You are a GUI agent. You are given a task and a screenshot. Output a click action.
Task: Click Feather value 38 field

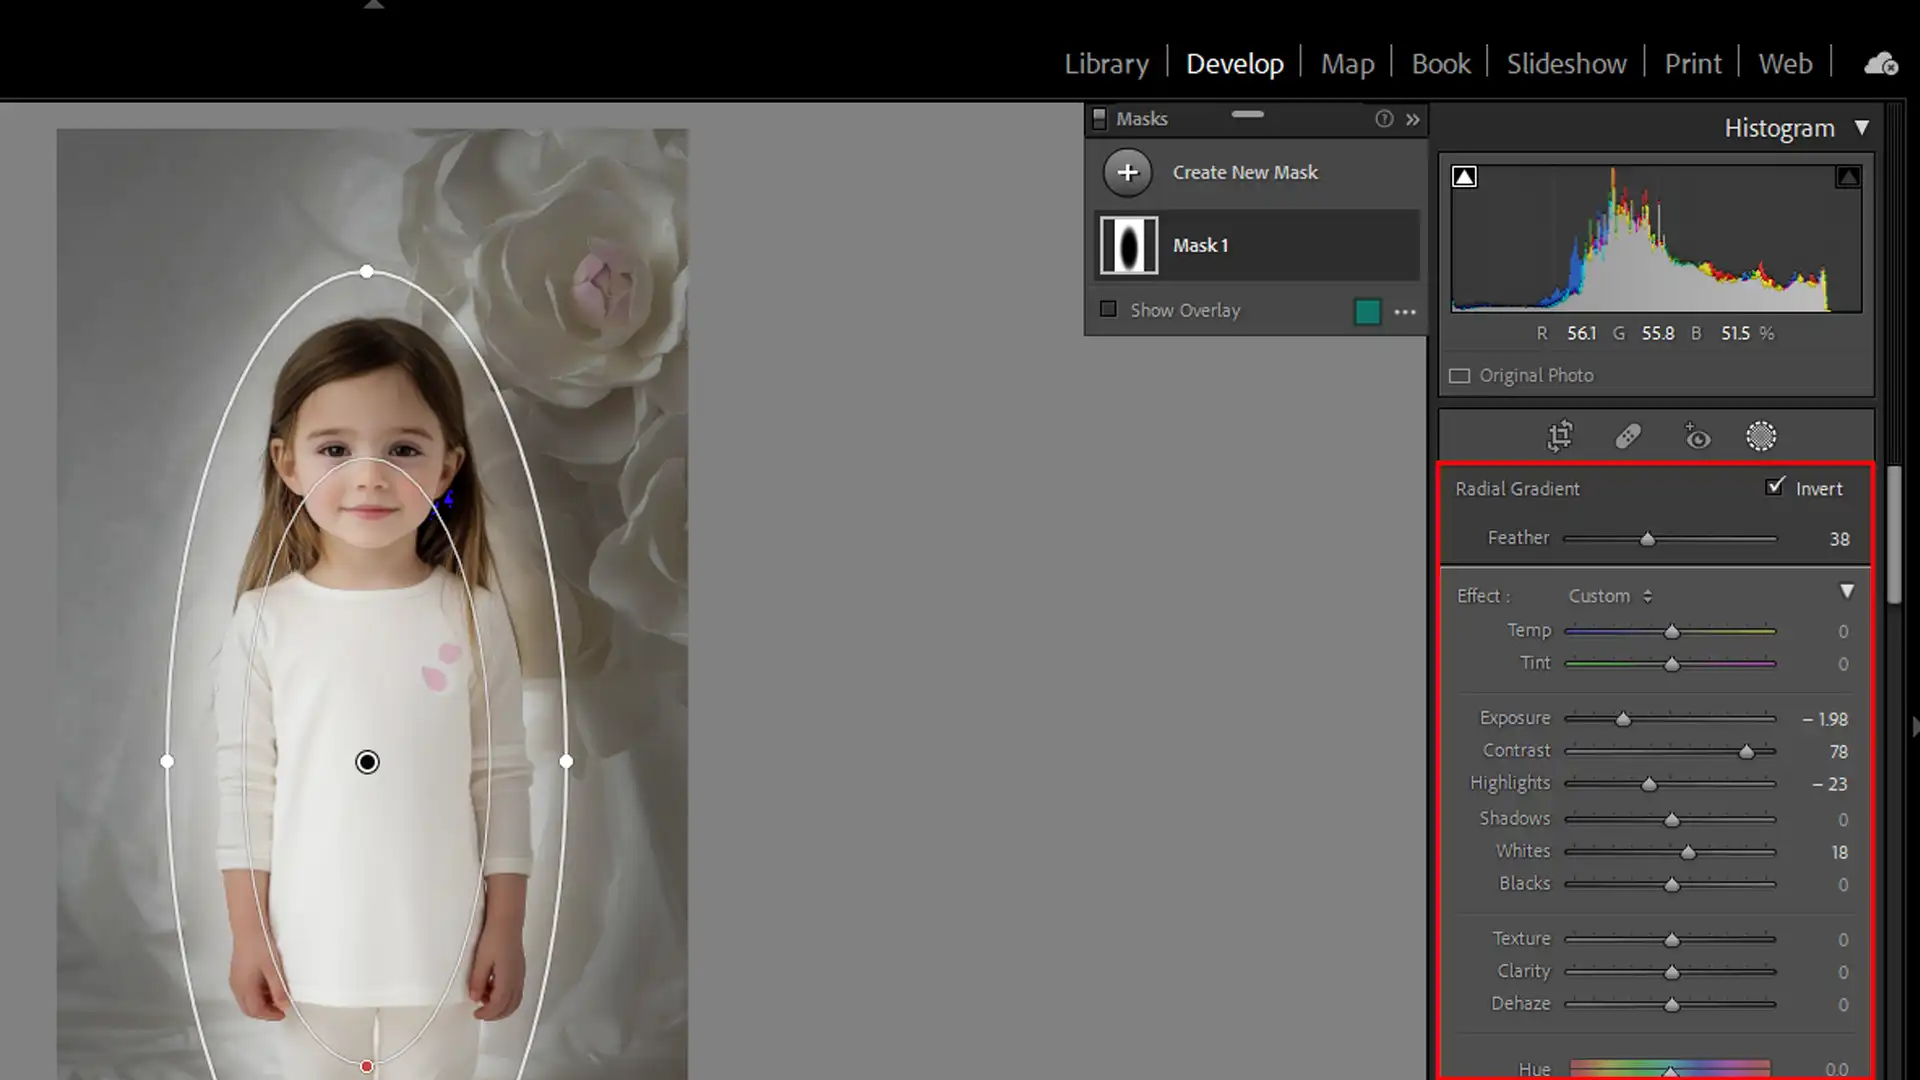pyautogui.click(x=1839, y=539)
